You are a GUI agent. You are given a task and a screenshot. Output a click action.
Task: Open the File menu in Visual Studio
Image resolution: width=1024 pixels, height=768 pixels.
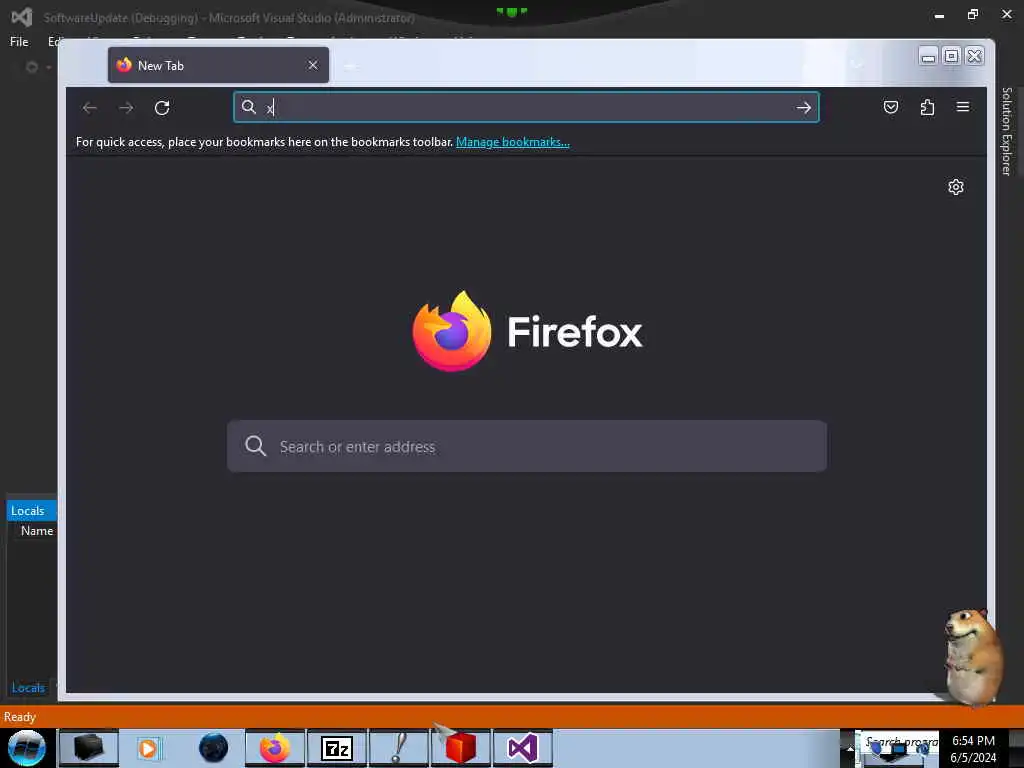pos(19,42)
